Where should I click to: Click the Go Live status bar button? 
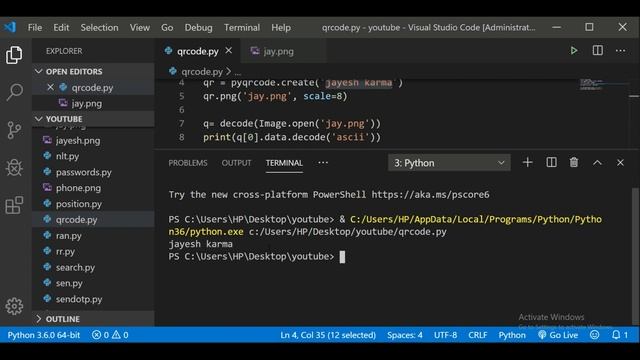coord(558,335)
